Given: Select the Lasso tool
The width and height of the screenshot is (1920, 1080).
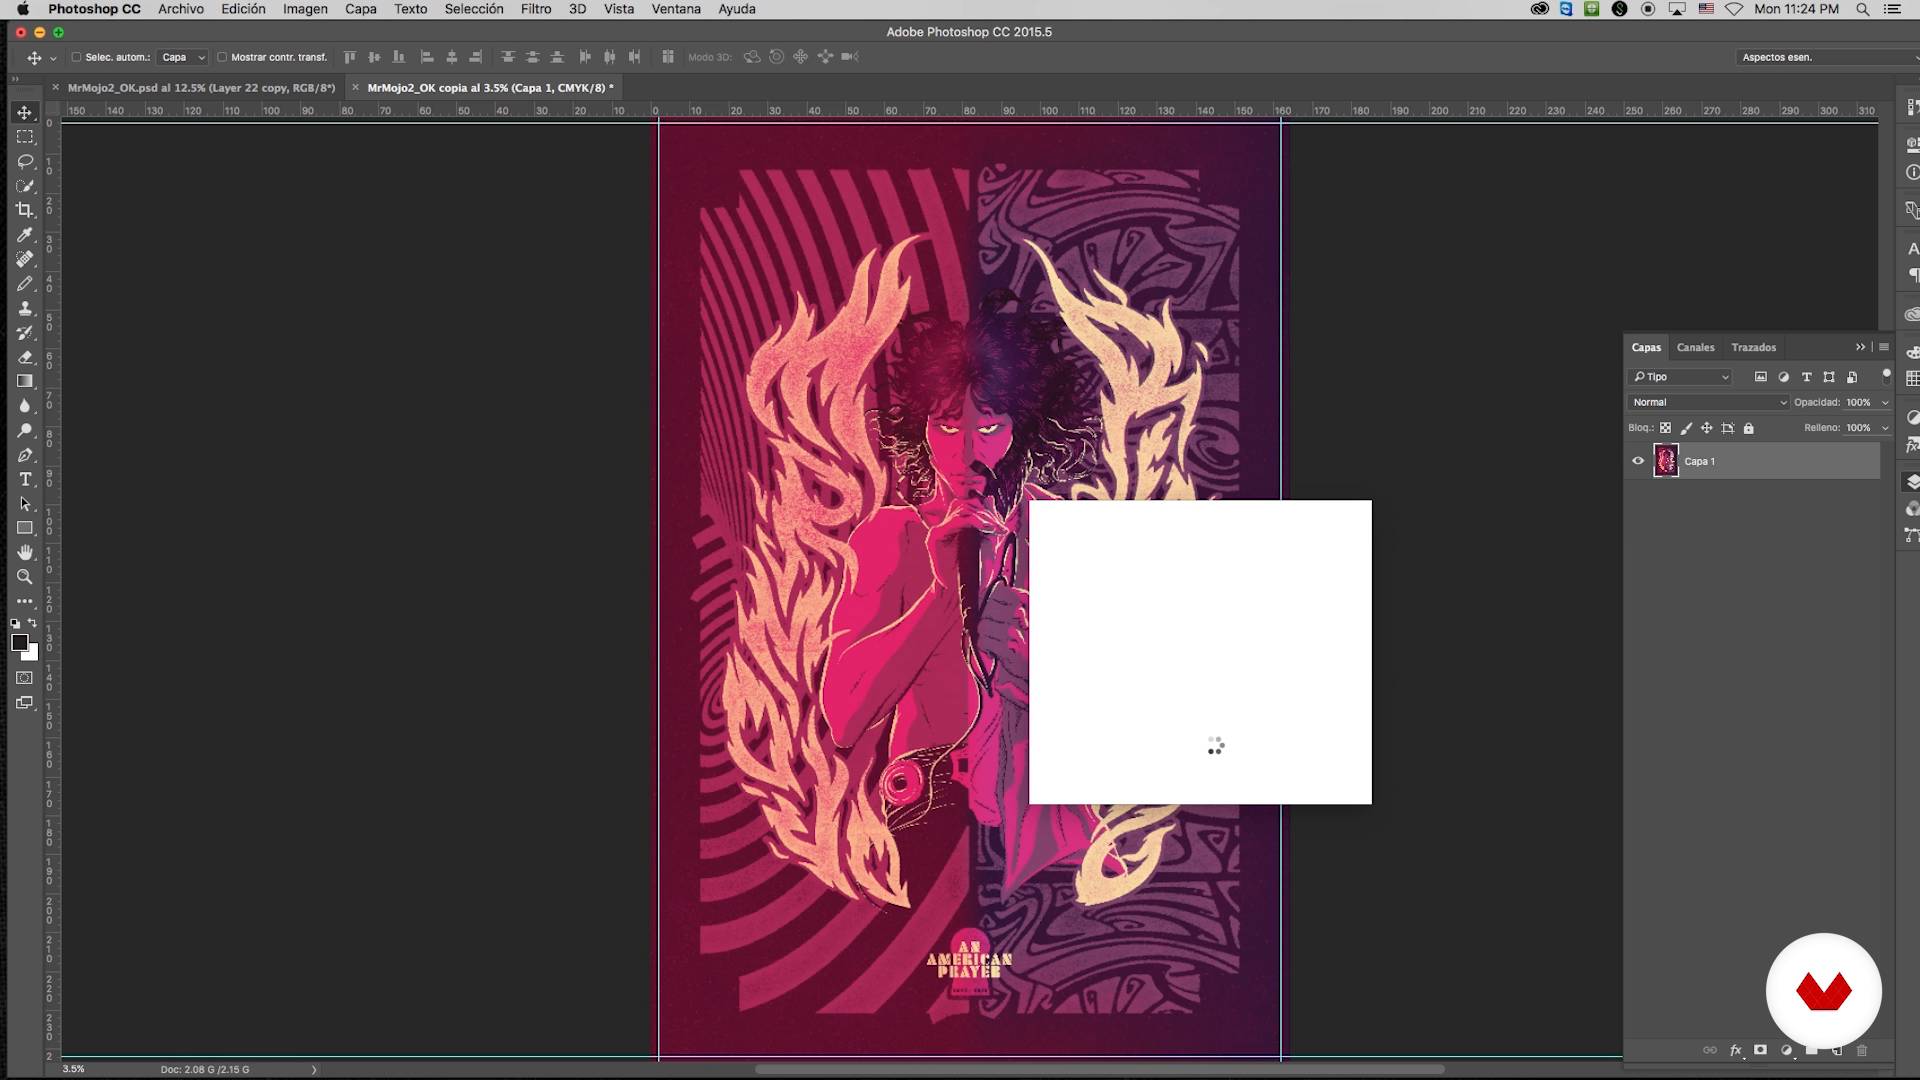Looking at the screenshot, I should [x=25, y=161].
